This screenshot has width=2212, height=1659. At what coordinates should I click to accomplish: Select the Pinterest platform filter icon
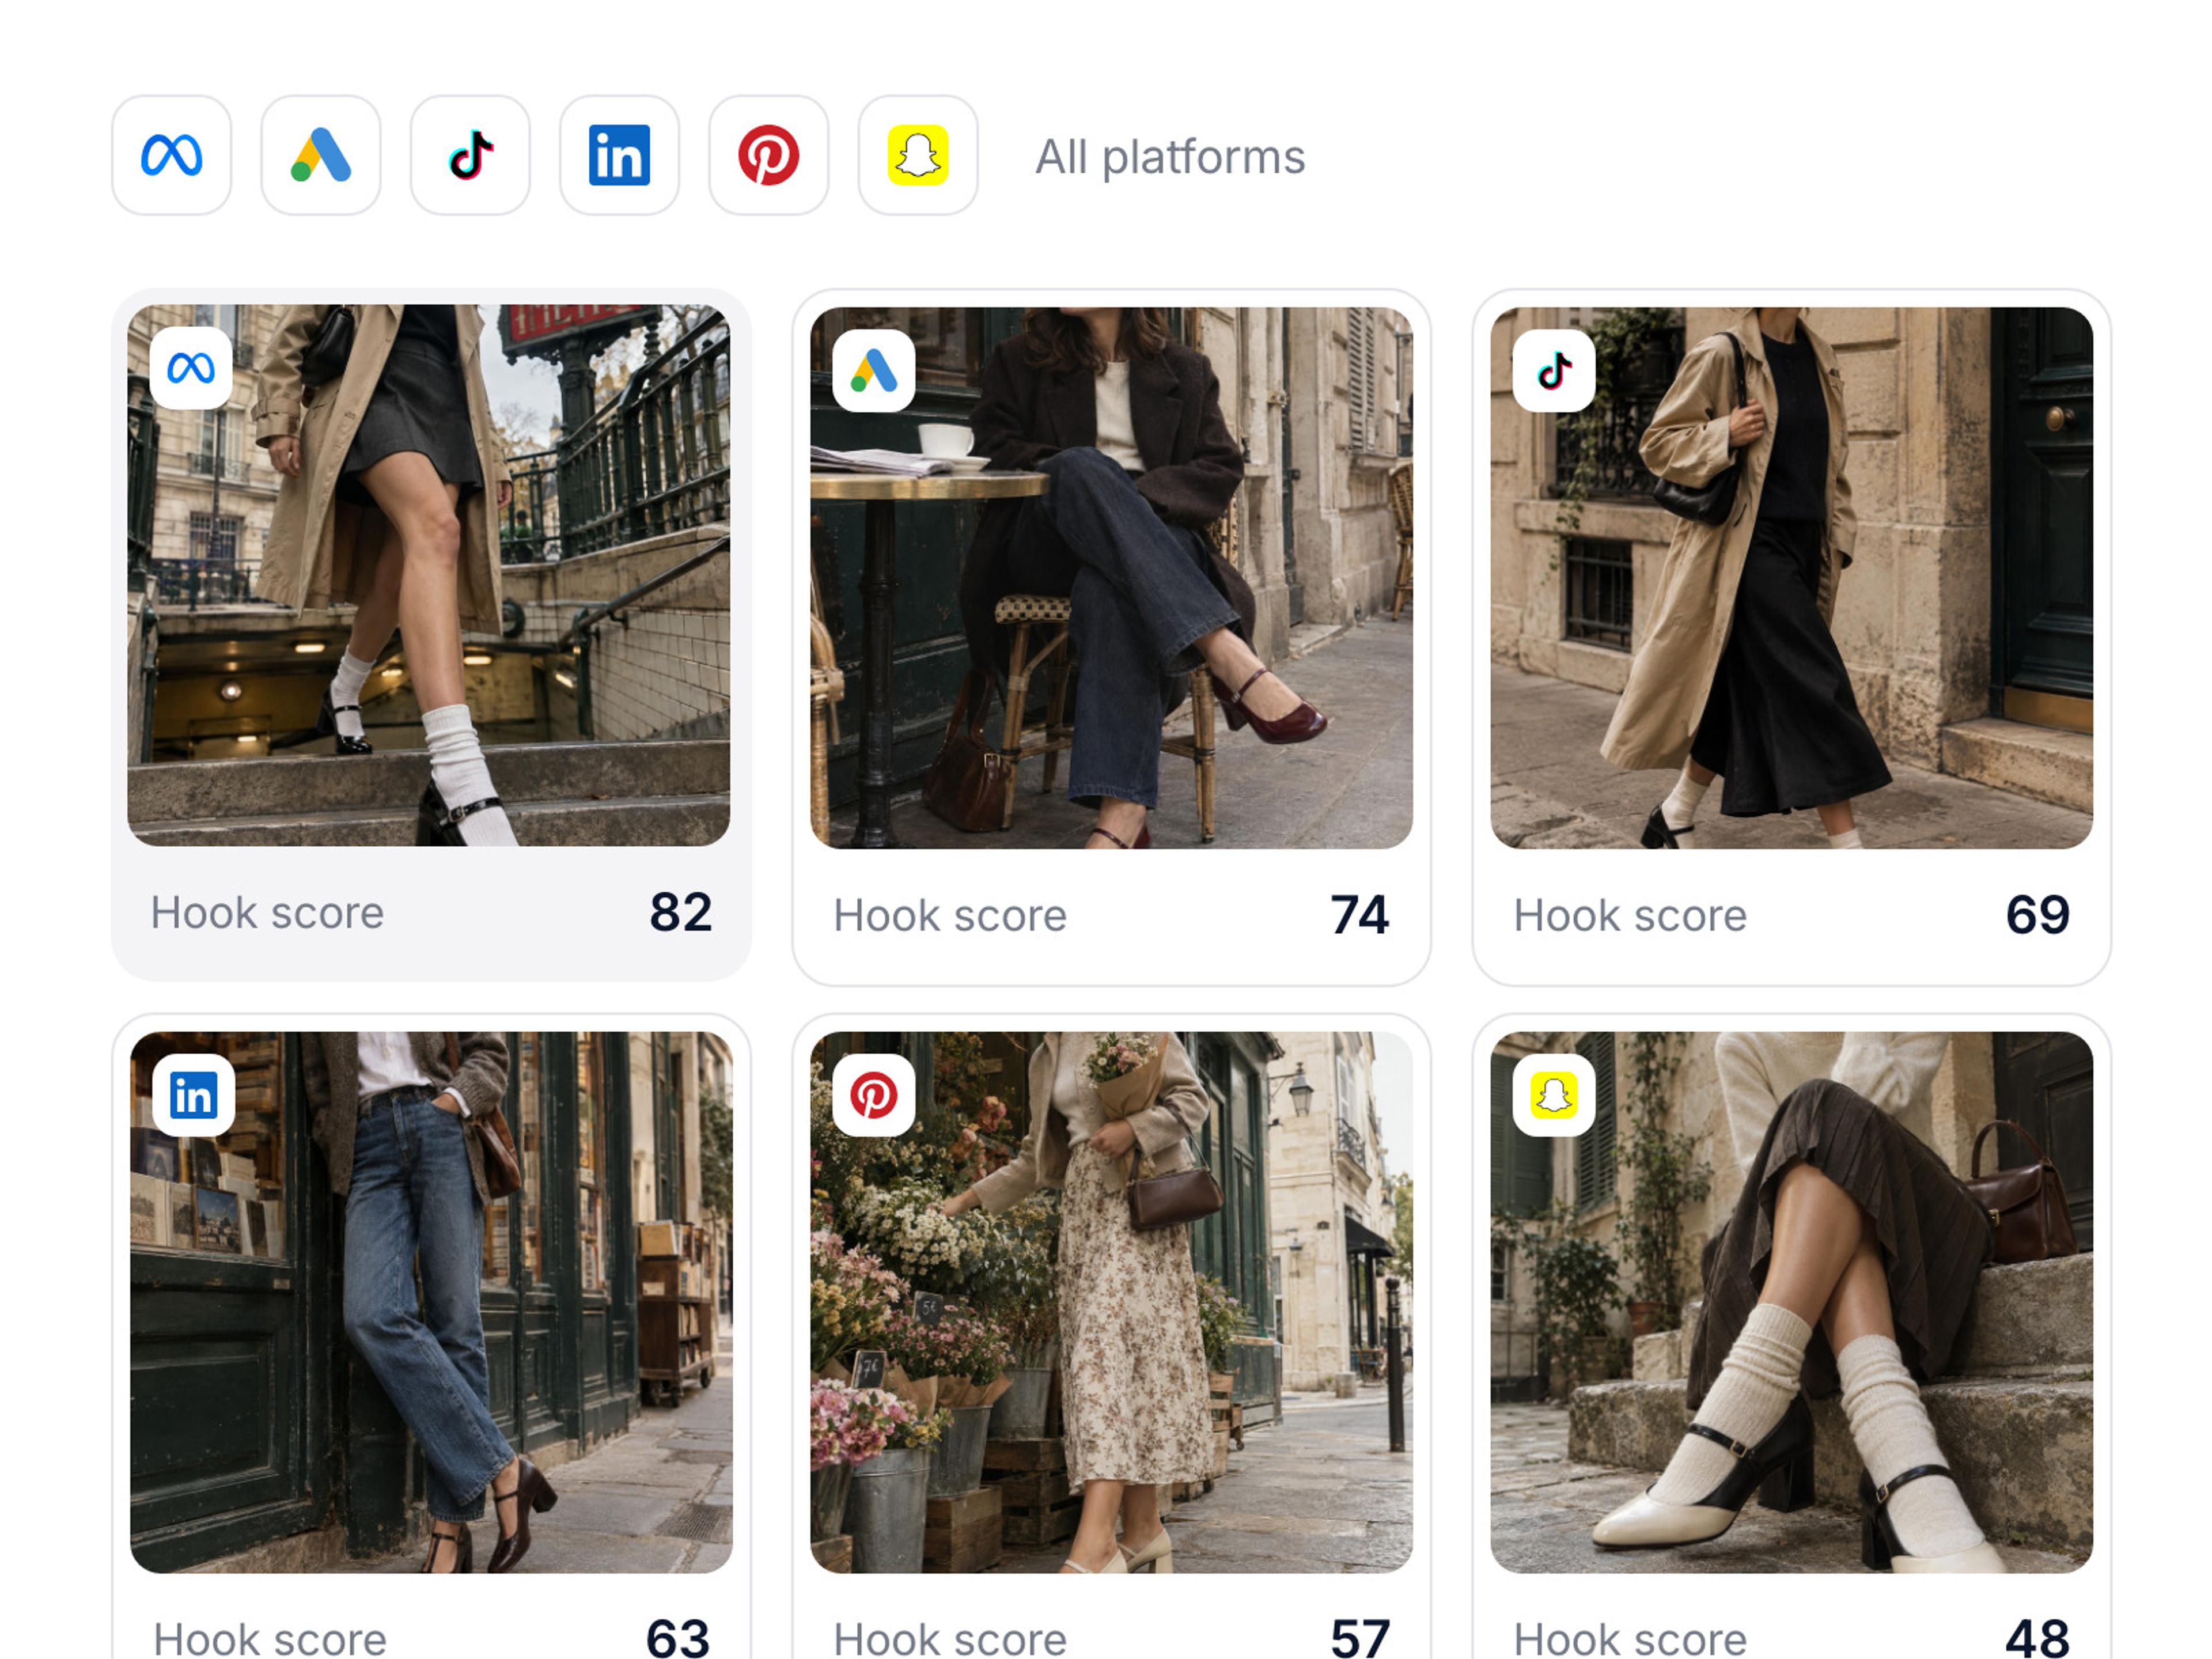coord(768,155)
